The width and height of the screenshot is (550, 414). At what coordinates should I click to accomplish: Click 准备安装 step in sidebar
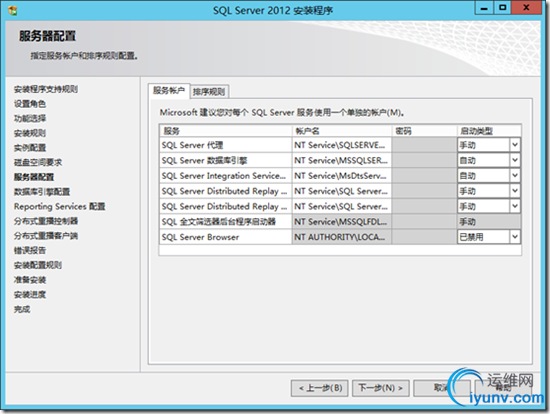pos(30,280)
